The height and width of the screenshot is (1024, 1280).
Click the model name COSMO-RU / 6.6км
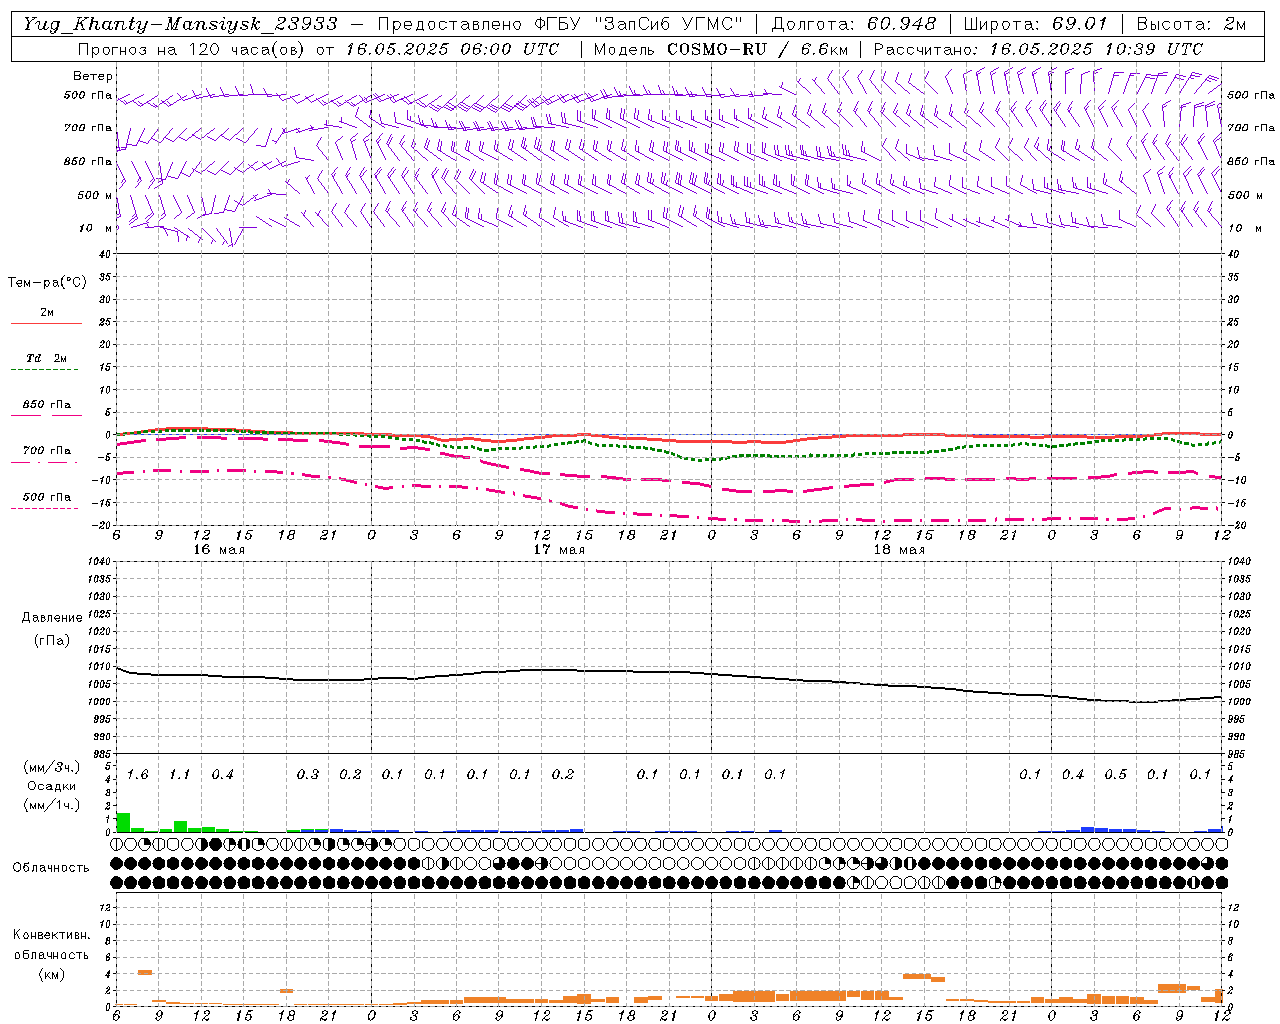point(757,49)
